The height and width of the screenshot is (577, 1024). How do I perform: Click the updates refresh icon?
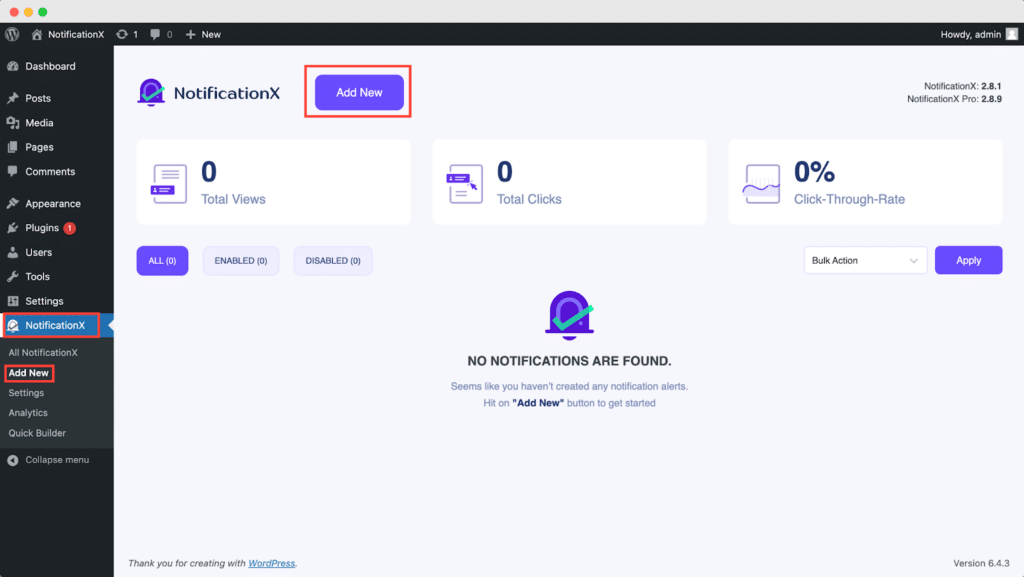click(121, 34)
